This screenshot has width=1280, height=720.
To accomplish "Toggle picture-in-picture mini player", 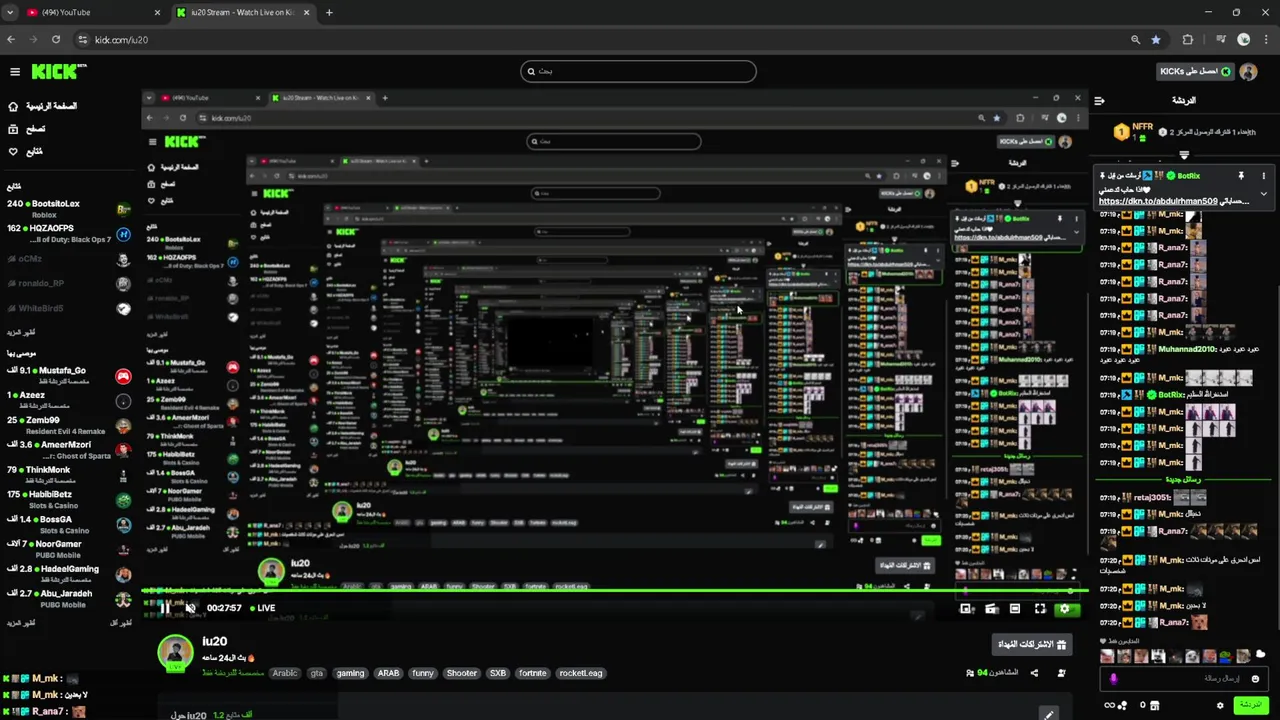I will [x=966, y=608].
